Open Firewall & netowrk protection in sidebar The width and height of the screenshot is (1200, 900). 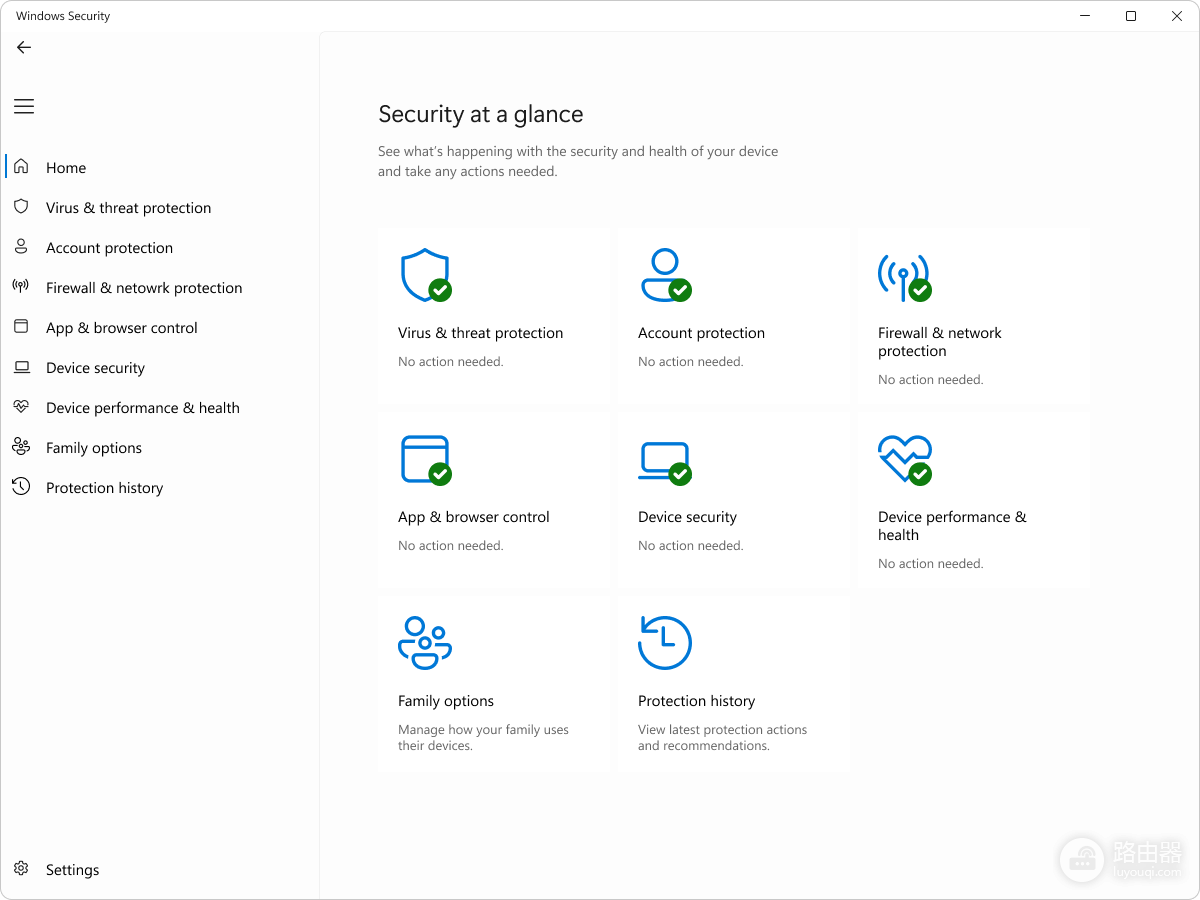pos(144,288)
